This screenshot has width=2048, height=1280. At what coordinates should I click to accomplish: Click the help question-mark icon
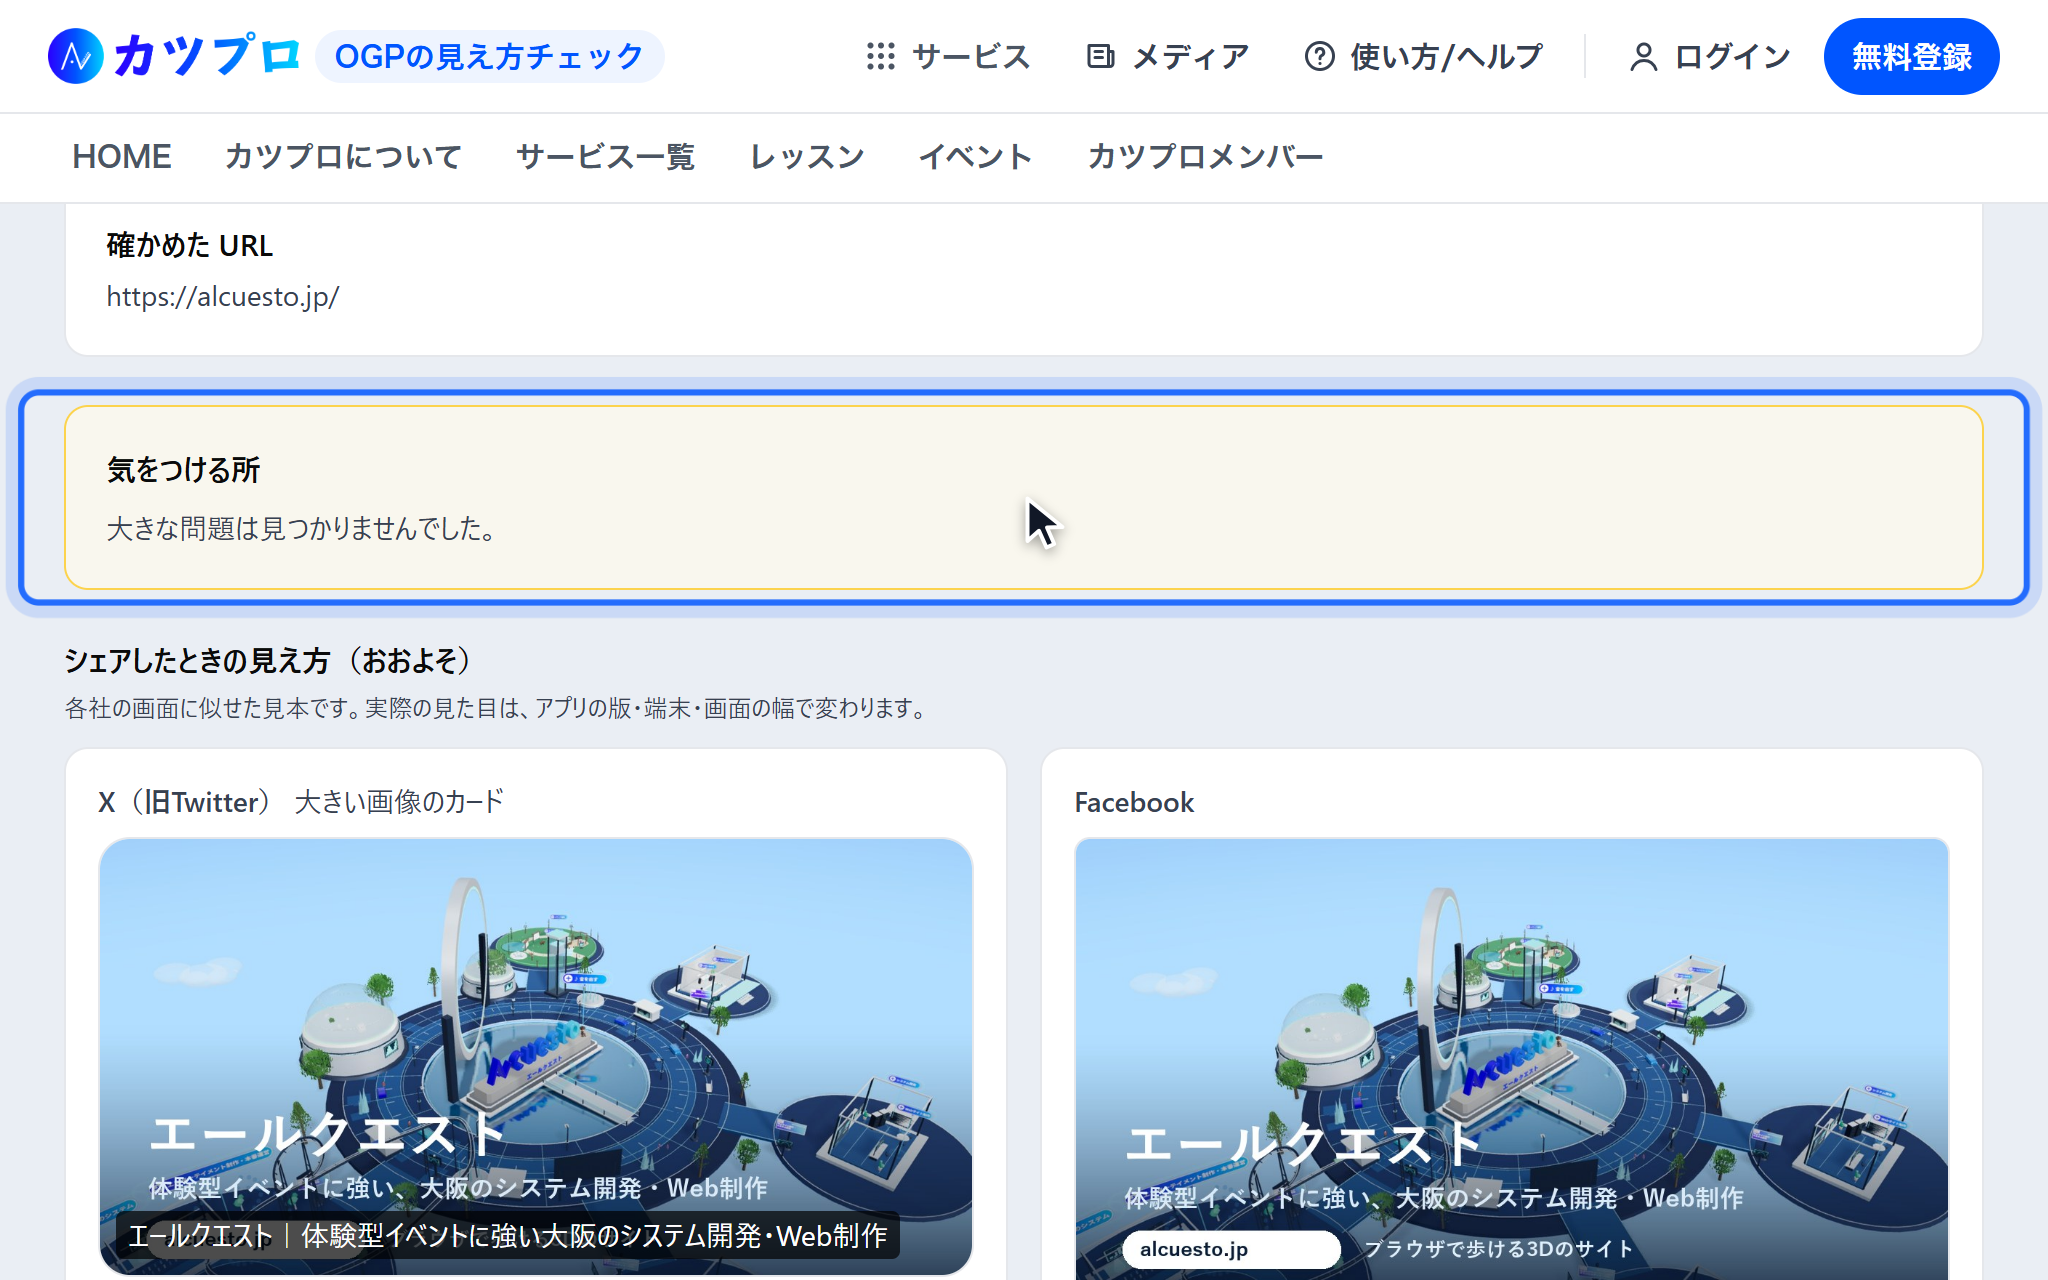click(1319, 57)
